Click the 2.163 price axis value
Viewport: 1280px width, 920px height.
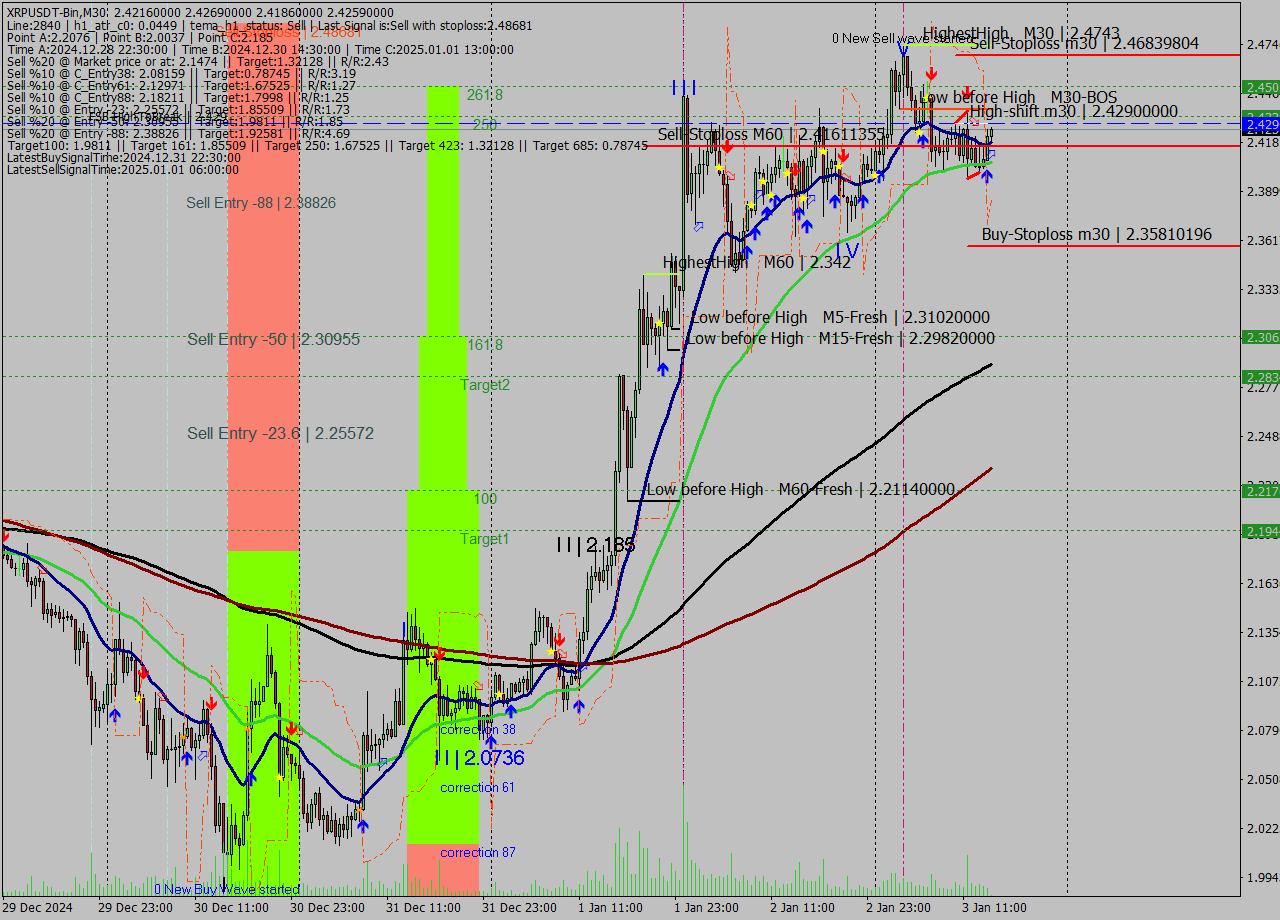pyautogui.click(x=1262, y=584)
